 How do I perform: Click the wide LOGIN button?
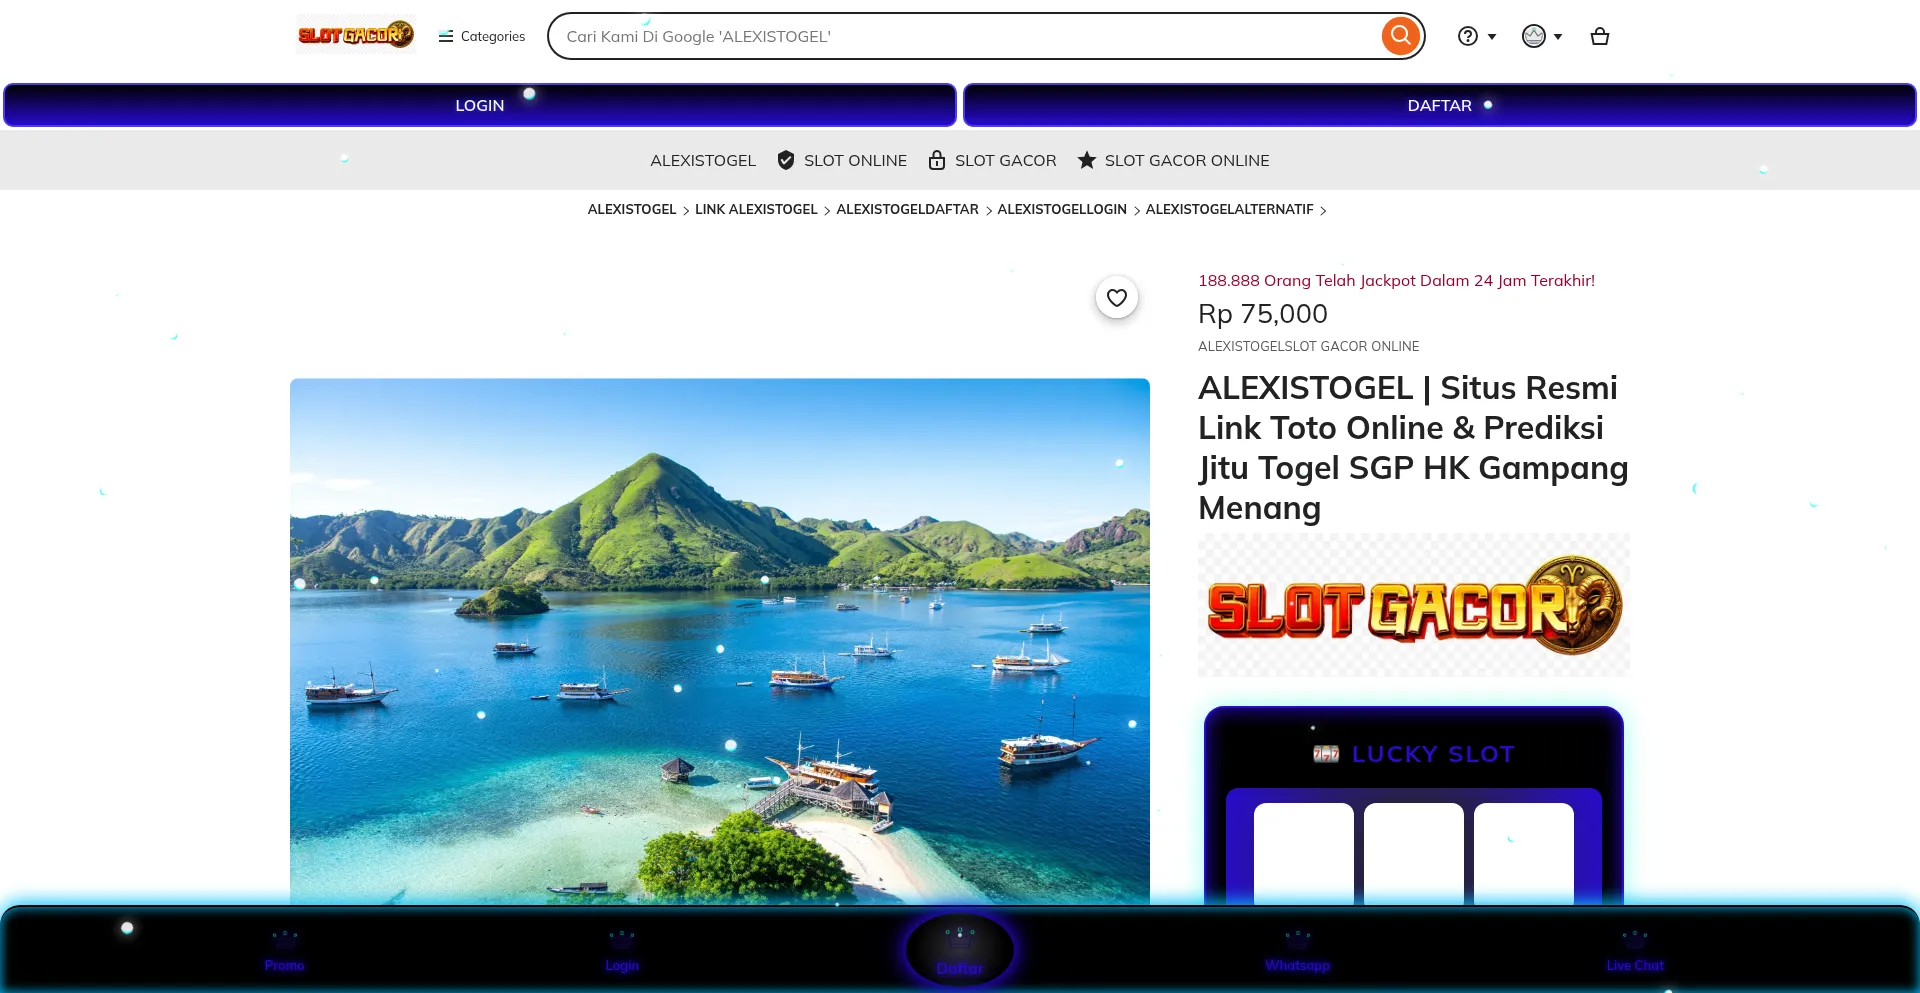click(x=480, y=105)
